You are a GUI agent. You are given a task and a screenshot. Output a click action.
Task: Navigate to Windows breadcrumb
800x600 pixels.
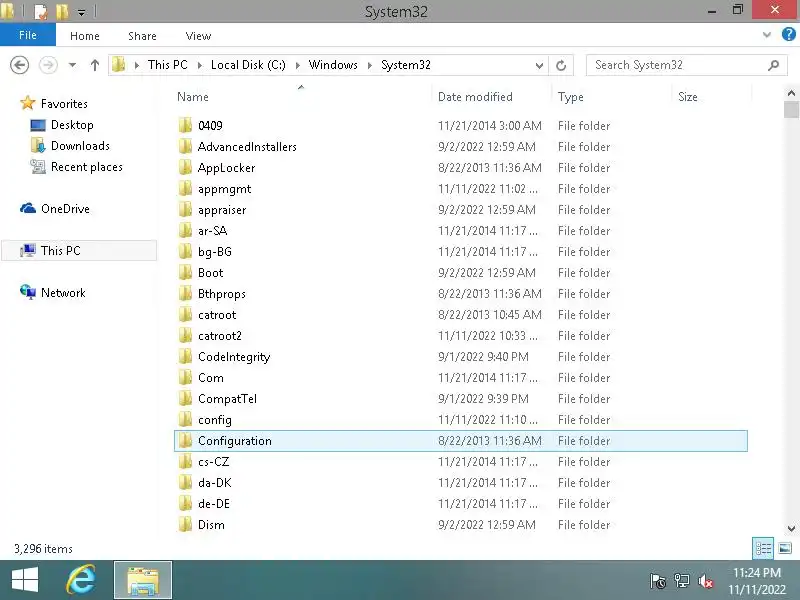(x=333, y=65)
